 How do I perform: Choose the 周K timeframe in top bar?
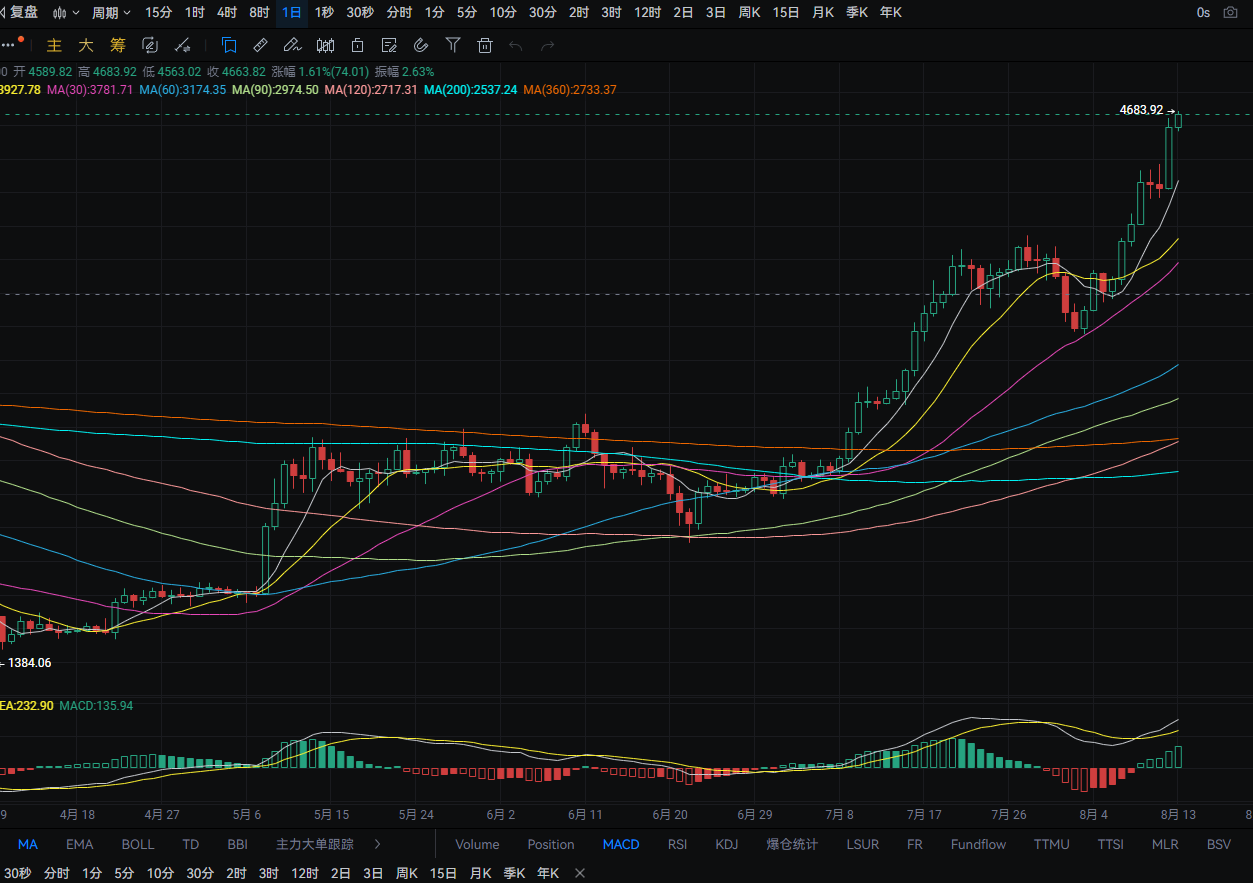pos(749,13)
